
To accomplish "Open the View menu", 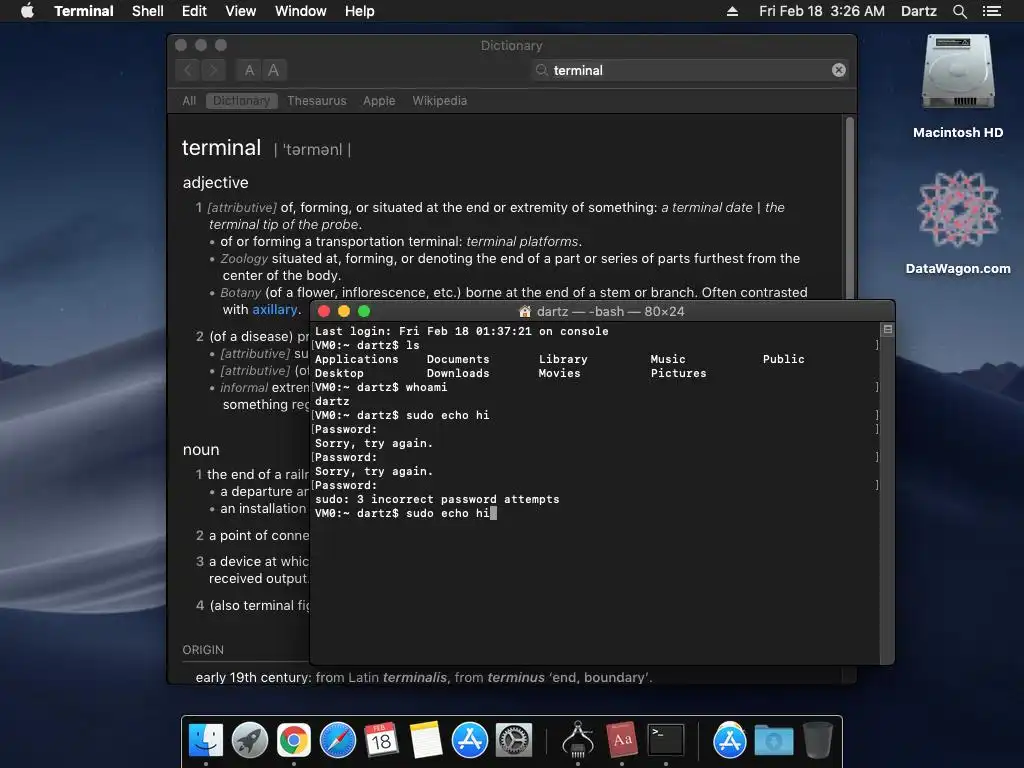I will 240,11.
